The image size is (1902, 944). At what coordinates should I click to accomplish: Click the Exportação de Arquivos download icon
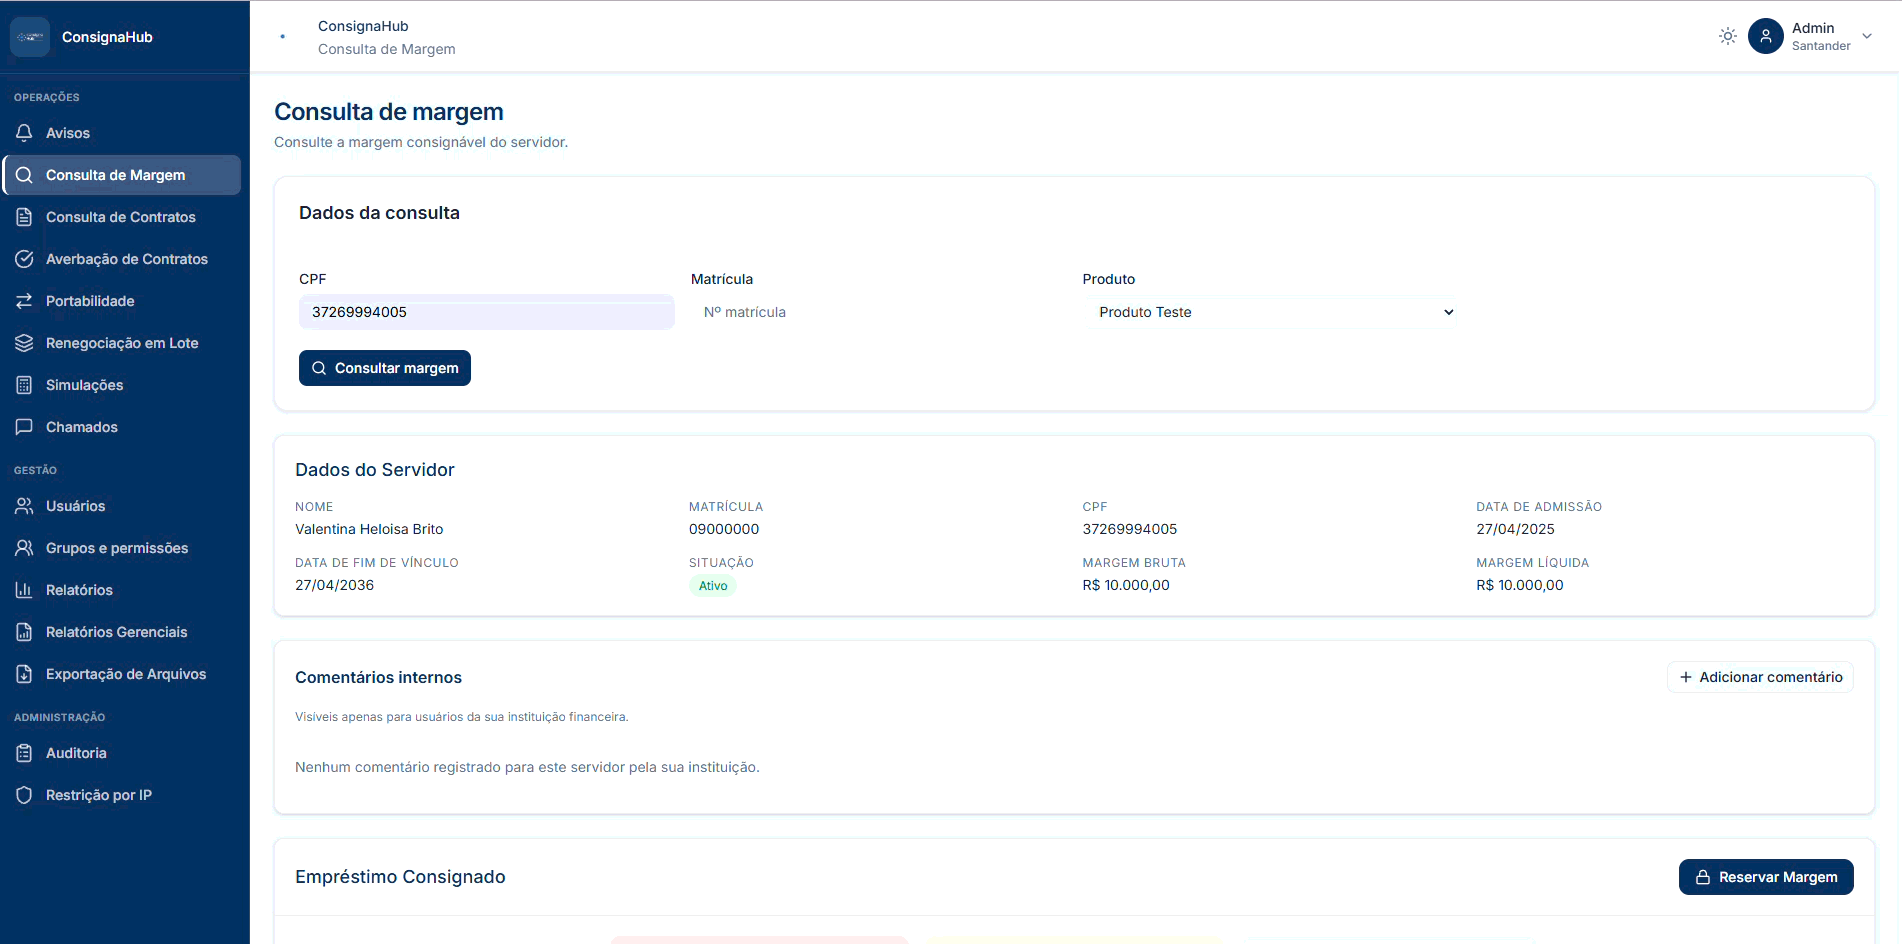coord(24,674)
